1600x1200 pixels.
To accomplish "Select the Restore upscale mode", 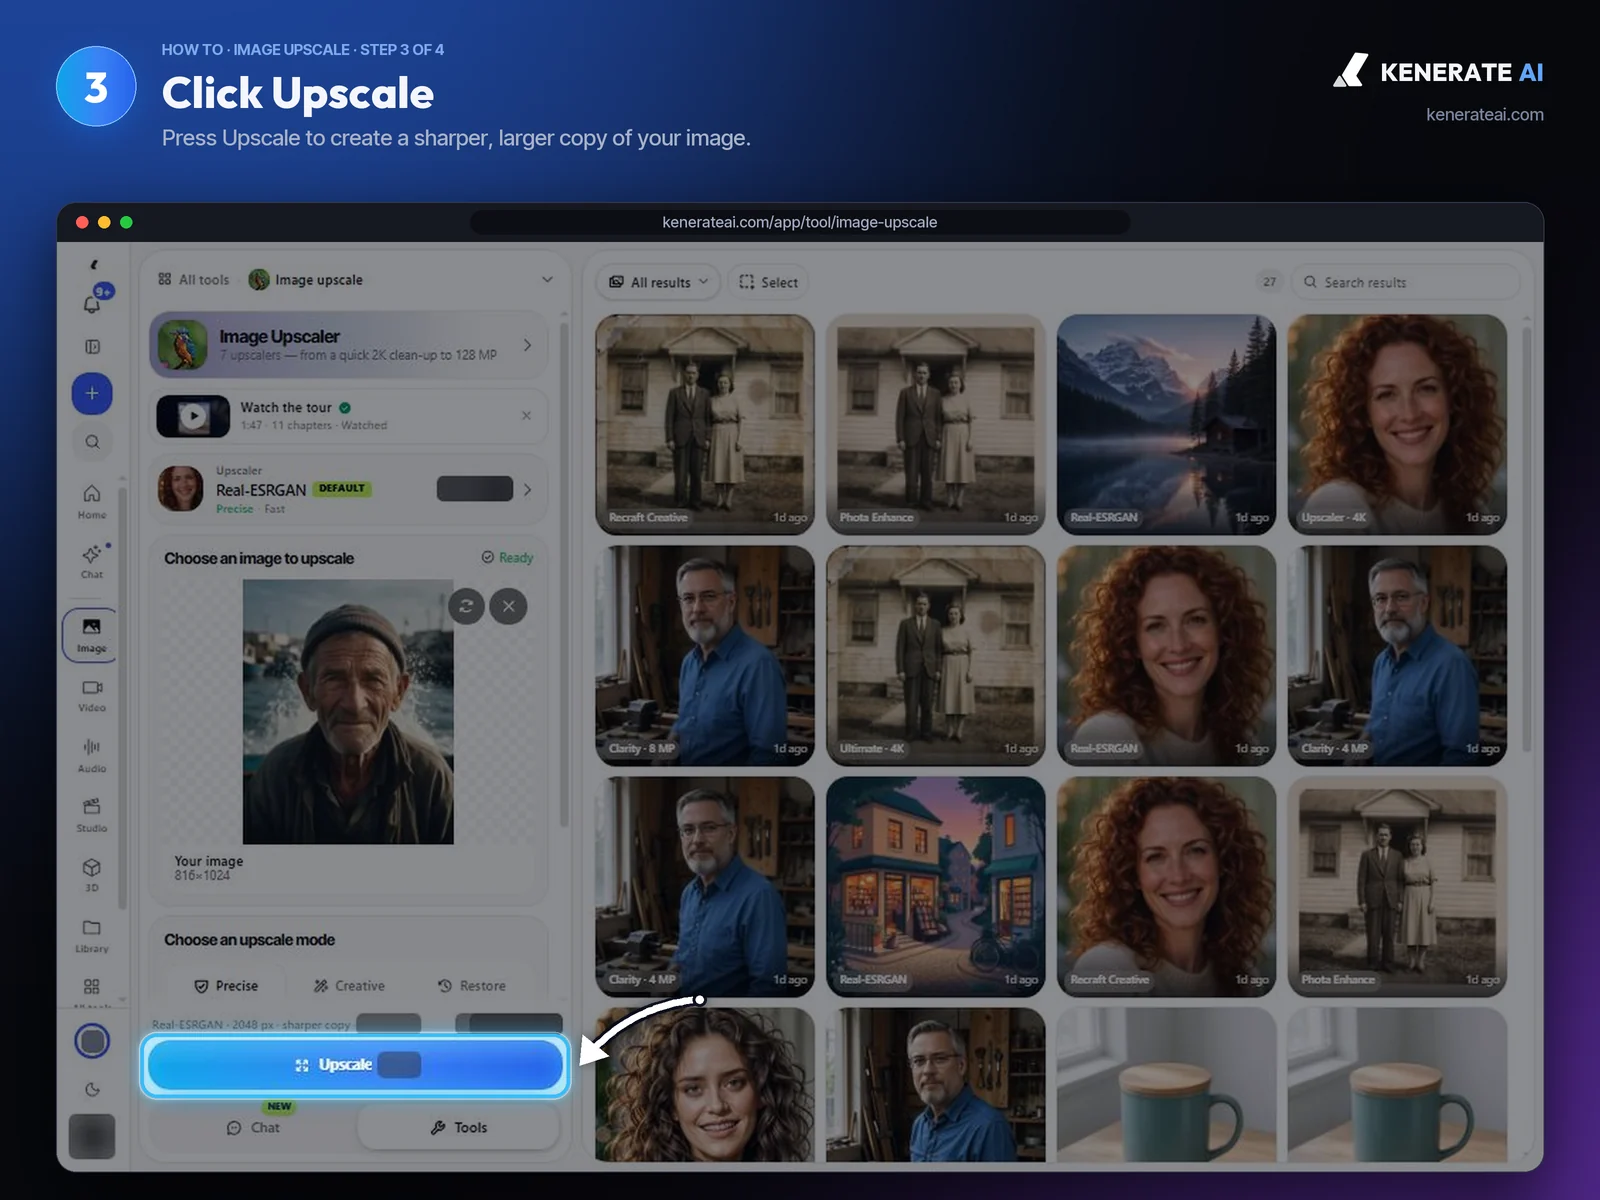I will (x=472, y=986).
